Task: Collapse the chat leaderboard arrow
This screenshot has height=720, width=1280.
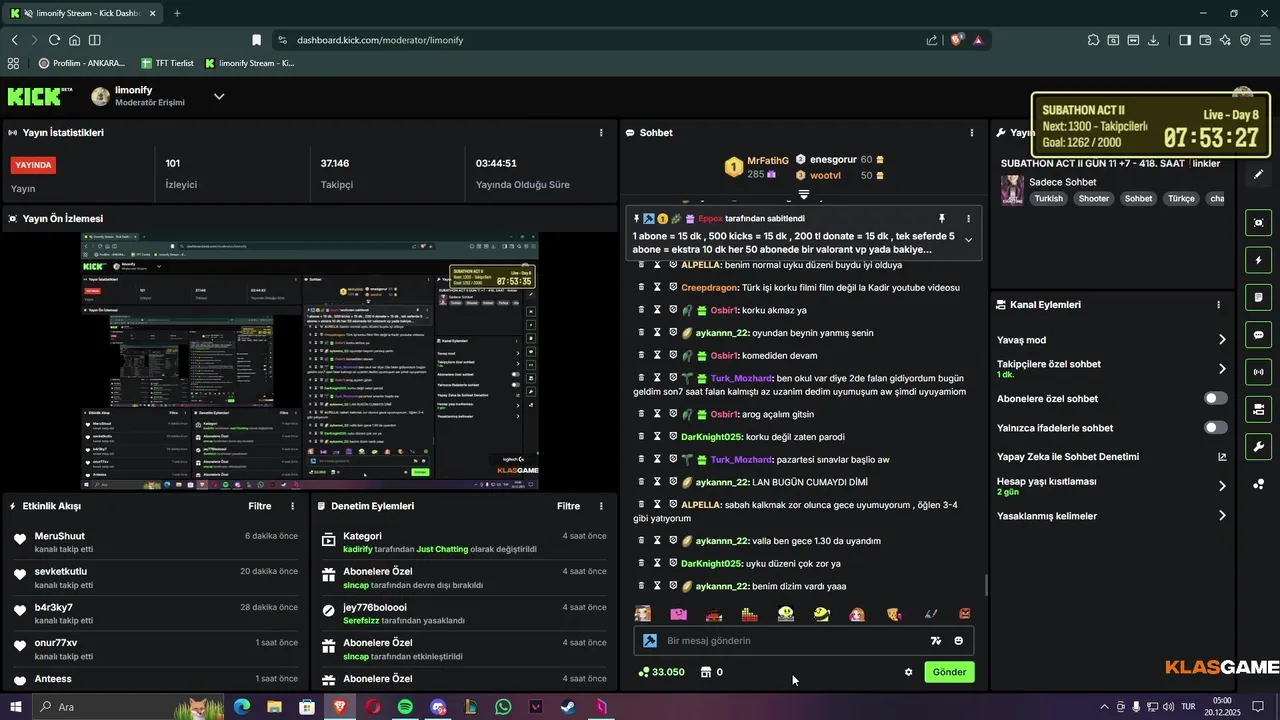Action: coord(803,194)
